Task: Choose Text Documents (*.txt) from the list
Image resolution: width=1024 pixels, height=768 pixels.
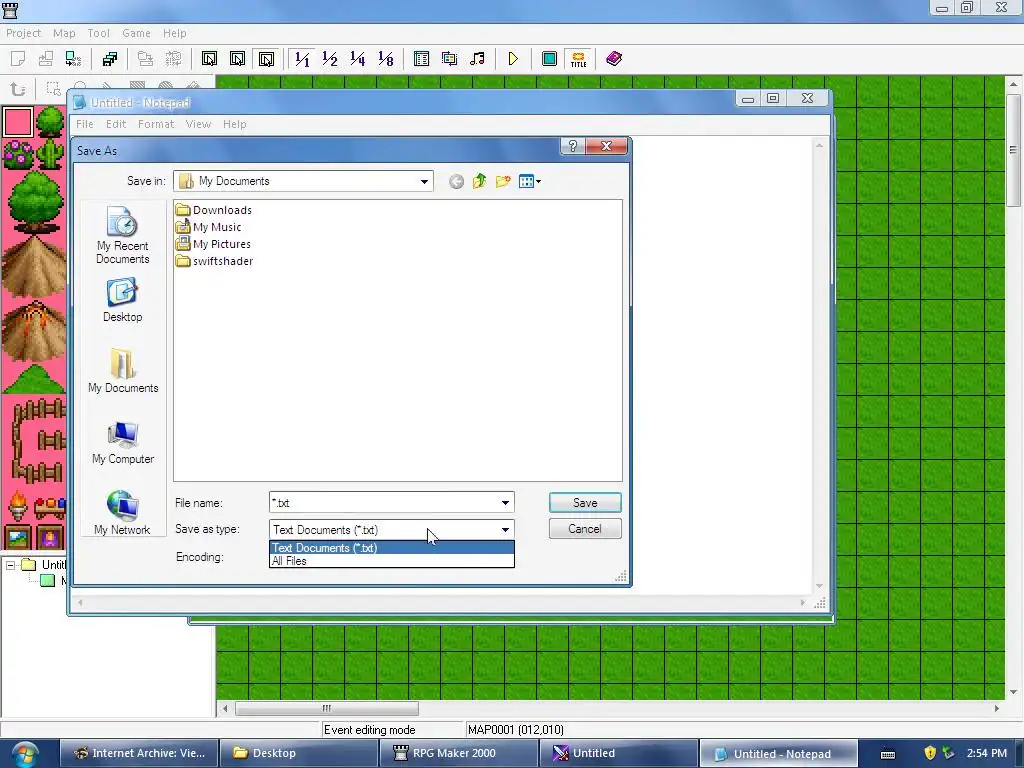Action: click(x=392, y=547)
